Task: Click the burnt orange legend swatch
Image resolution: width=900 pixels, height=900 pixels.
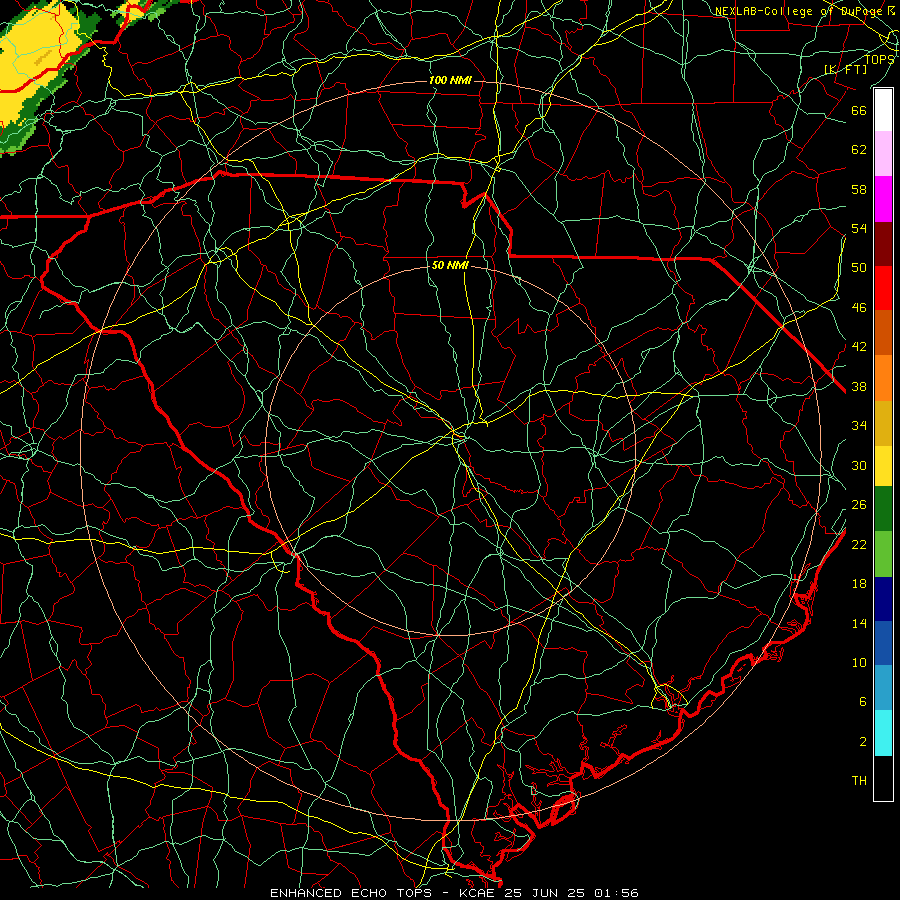Action: 883,332
